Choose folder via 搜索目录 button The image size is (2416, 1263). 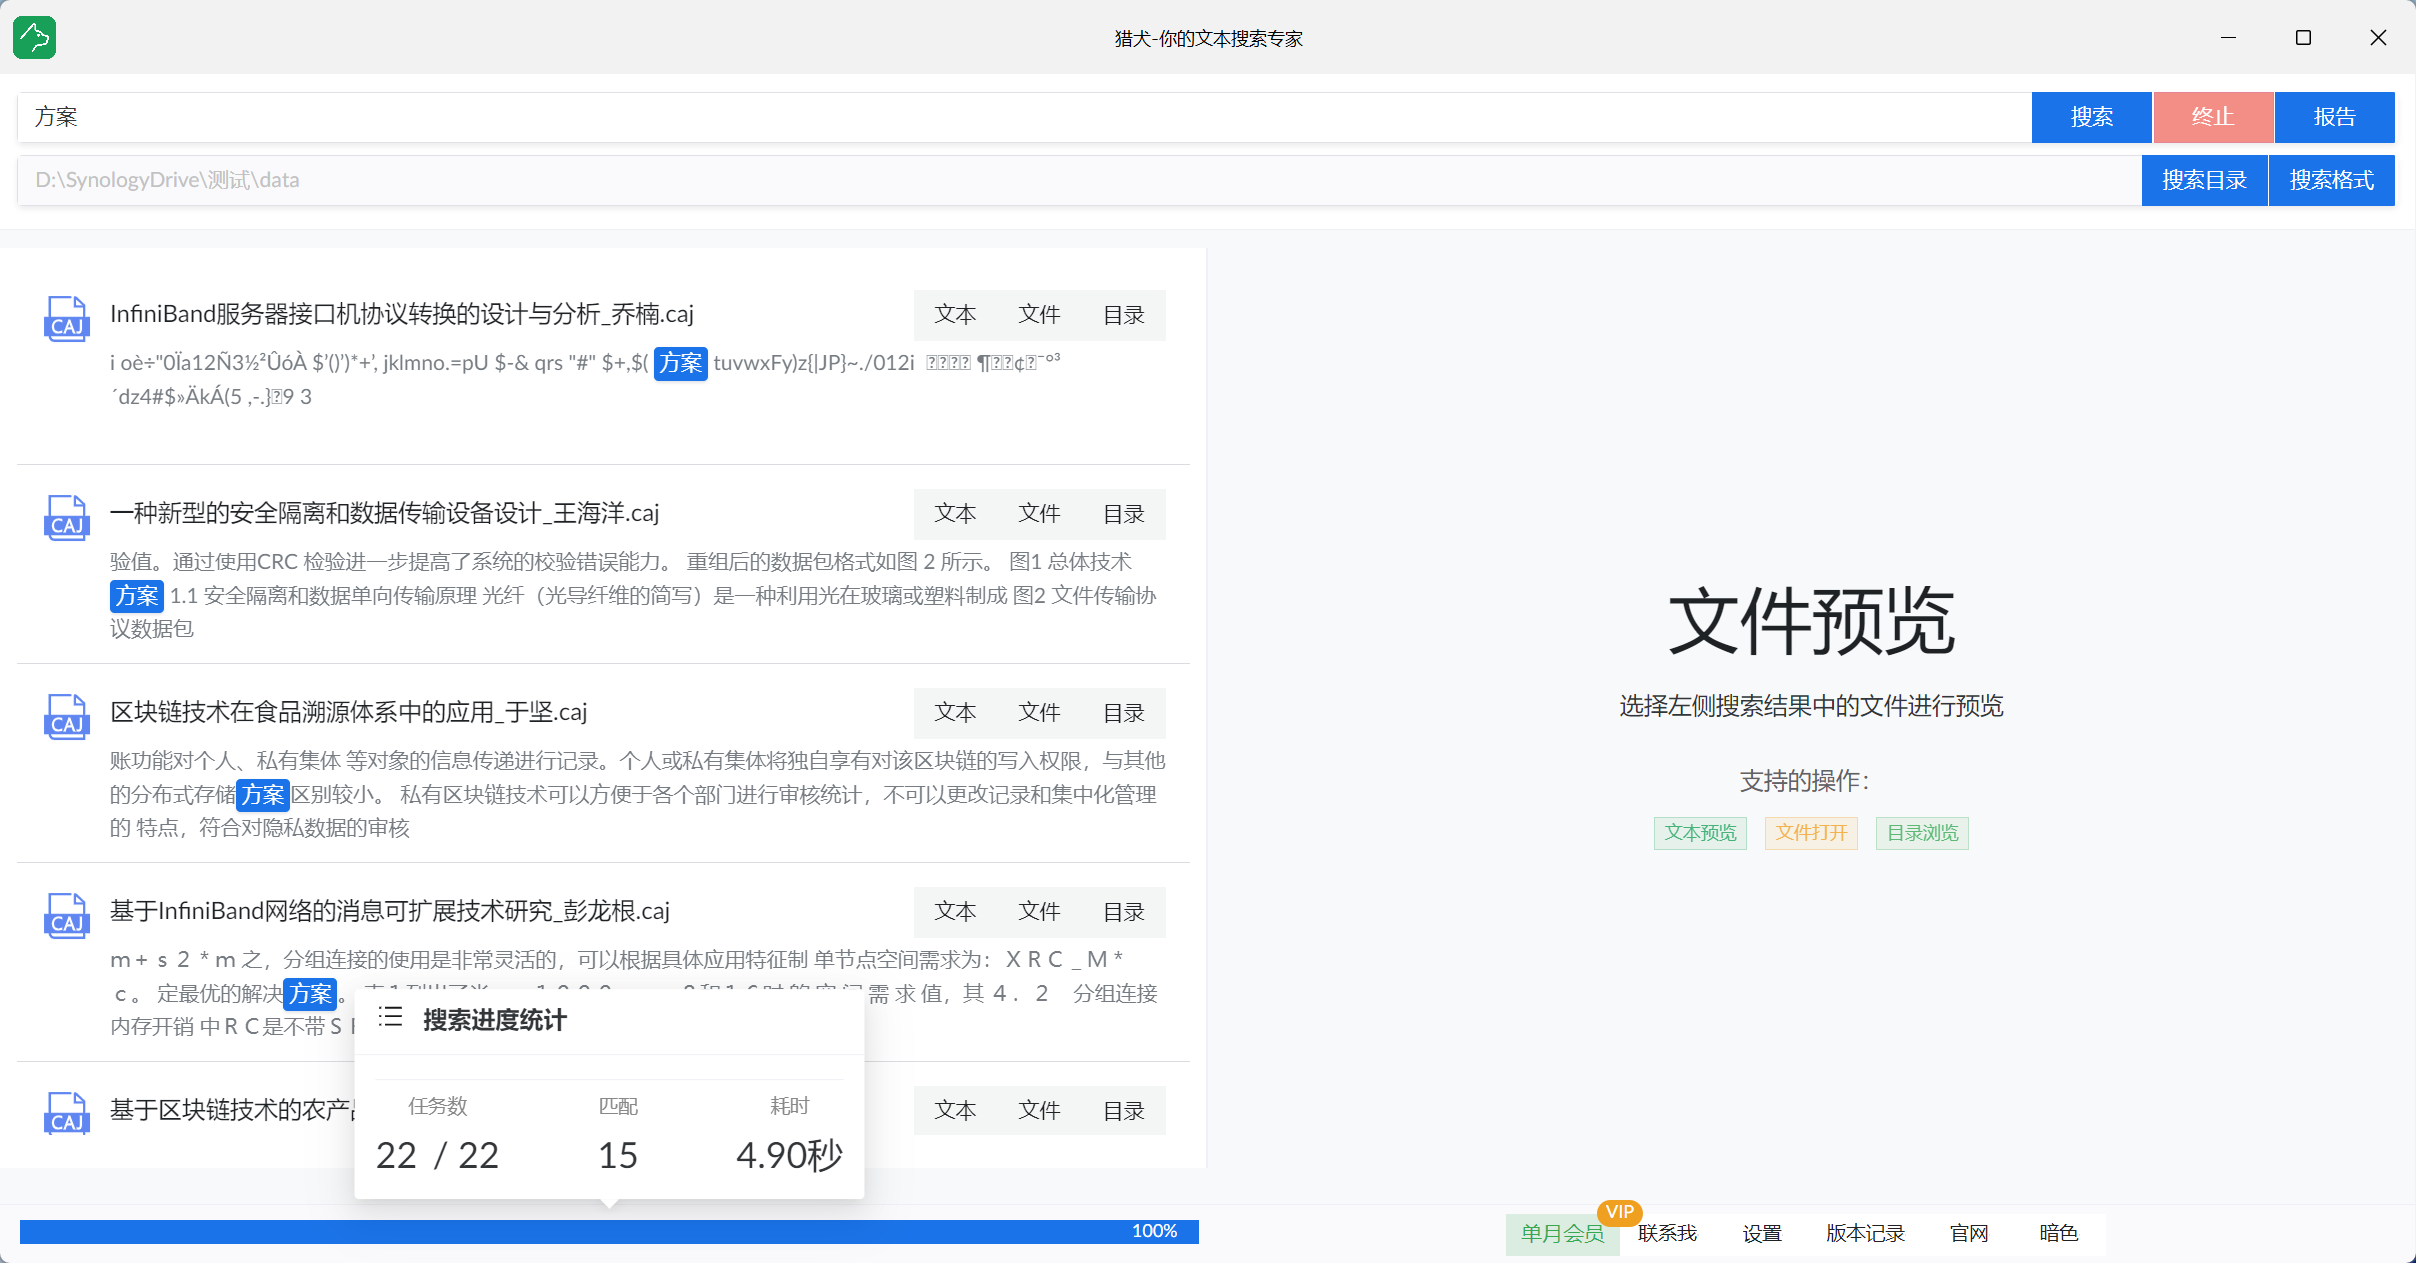[x=2204, y=180]
